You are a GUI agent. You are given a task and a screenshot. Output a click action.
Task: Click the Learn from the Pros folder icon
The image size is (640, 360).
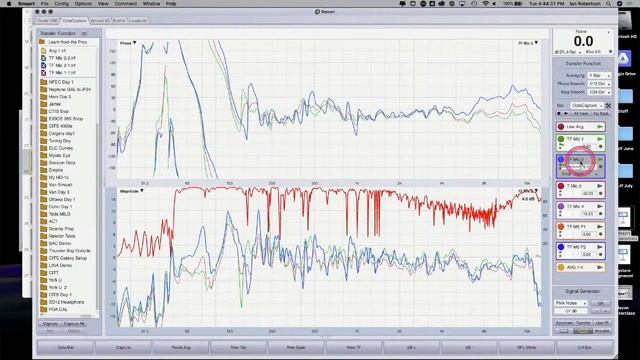[x=42, y=42]
